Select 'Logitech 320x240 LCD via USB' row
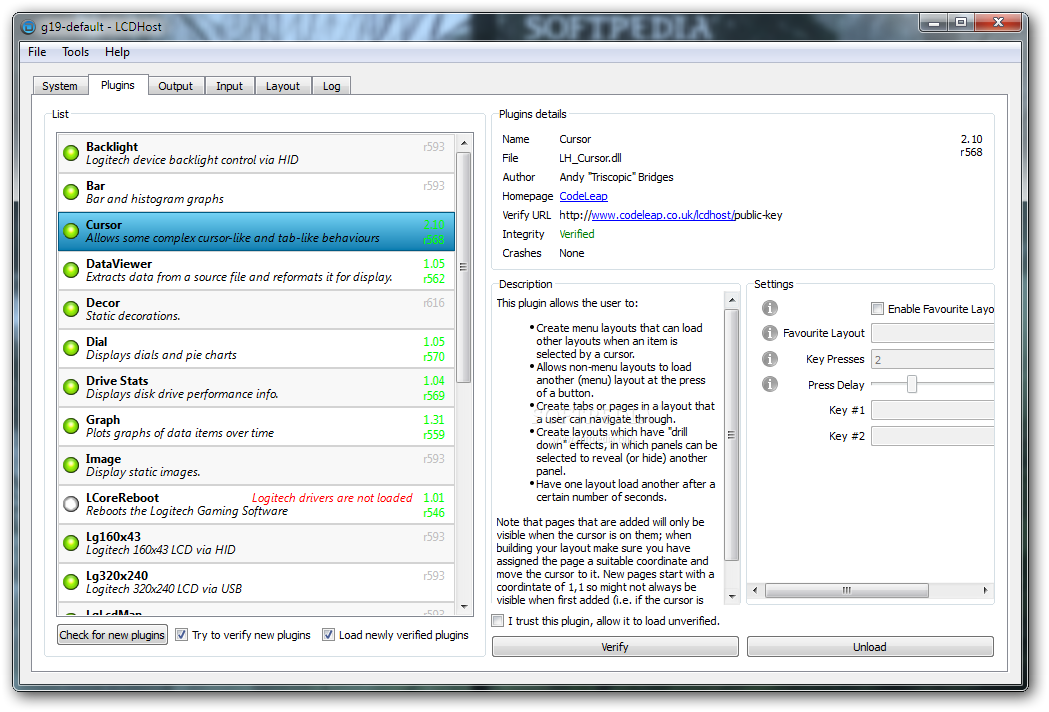 click(x=257, y=582)
